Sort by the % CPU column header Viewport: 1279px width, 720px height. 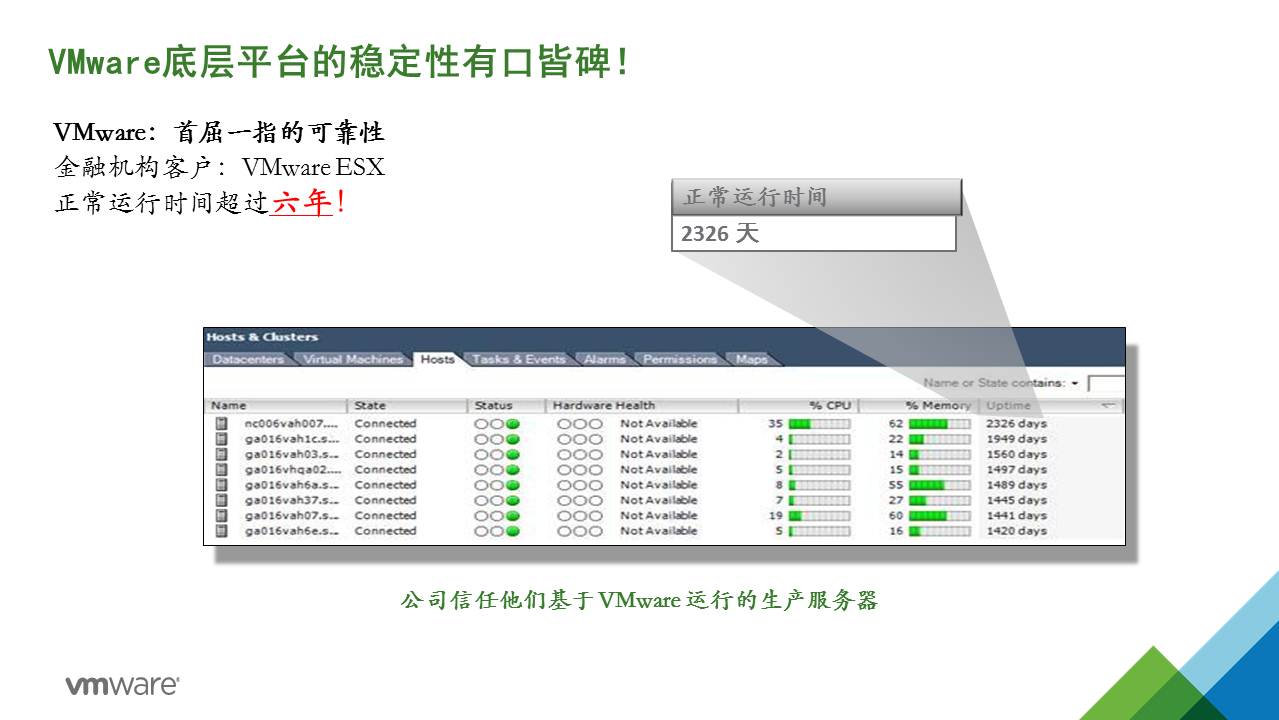tap(798, 406)
